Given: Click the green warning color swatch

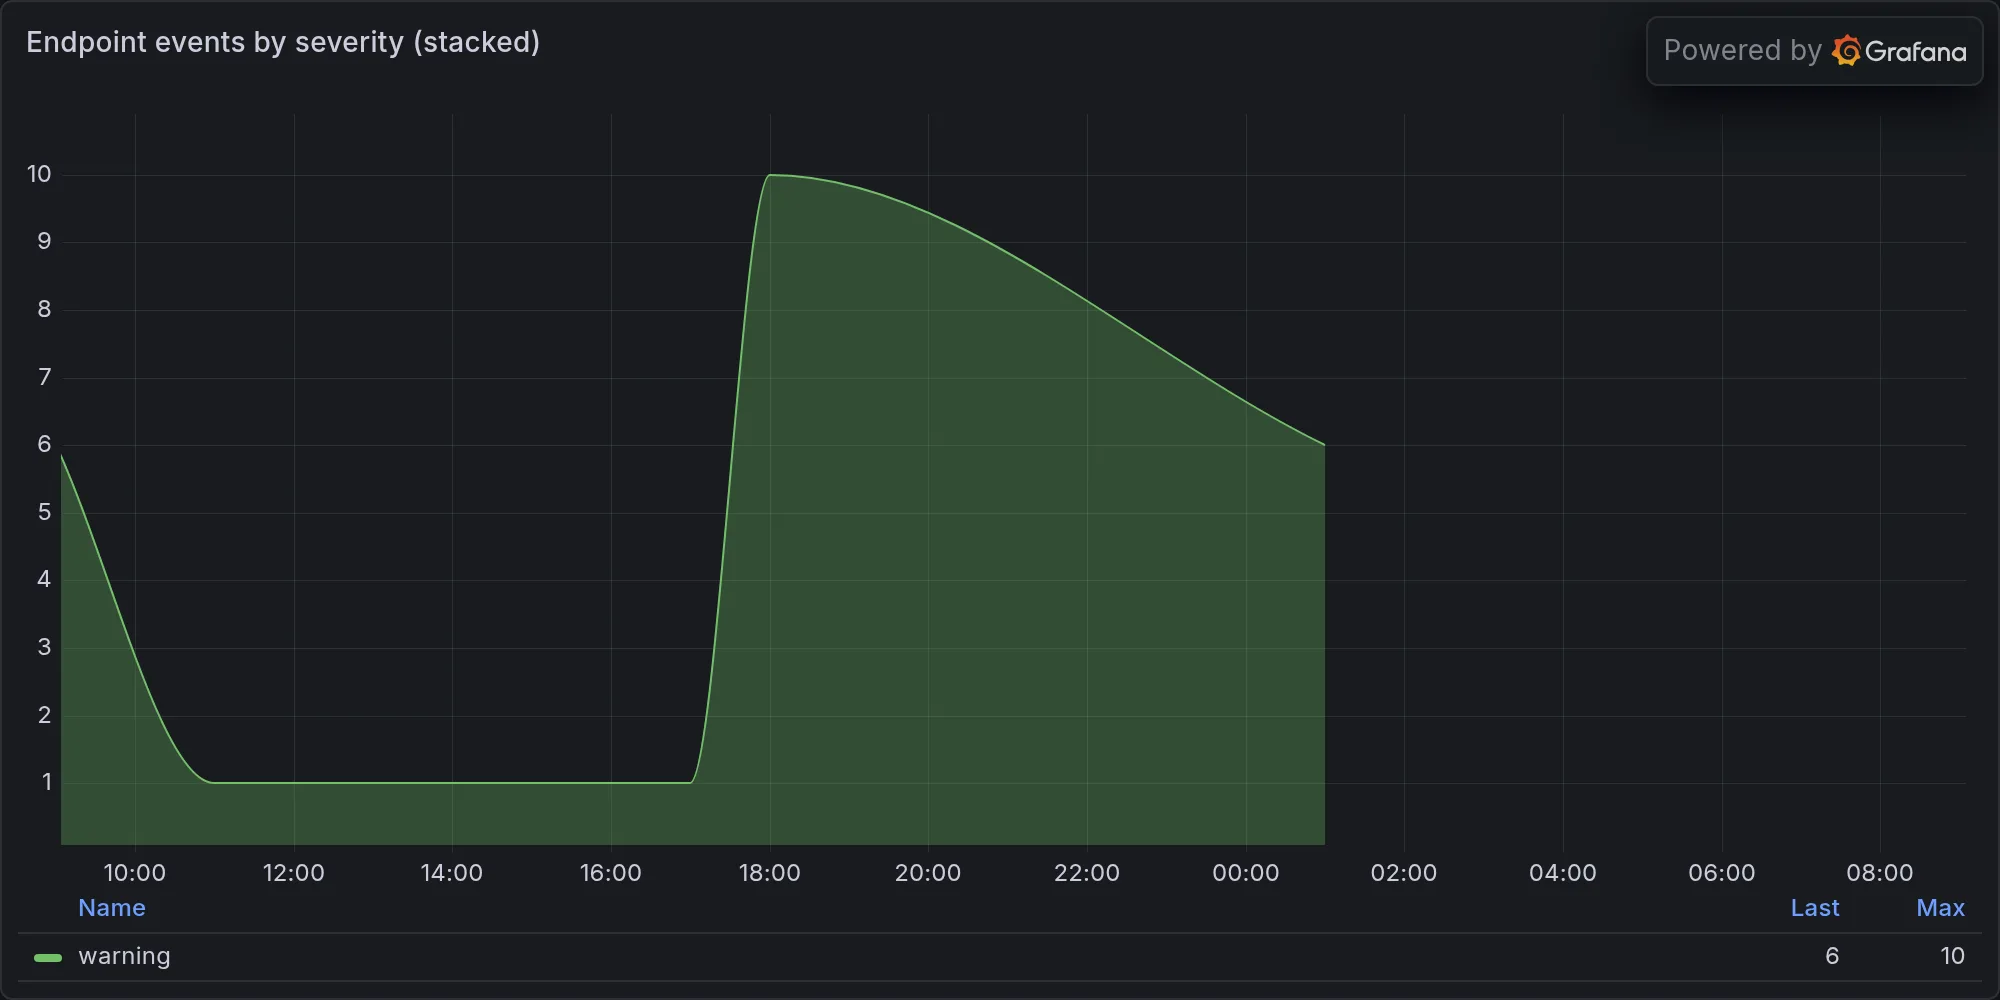Looking at the screenshot, I should coord(48,958).
